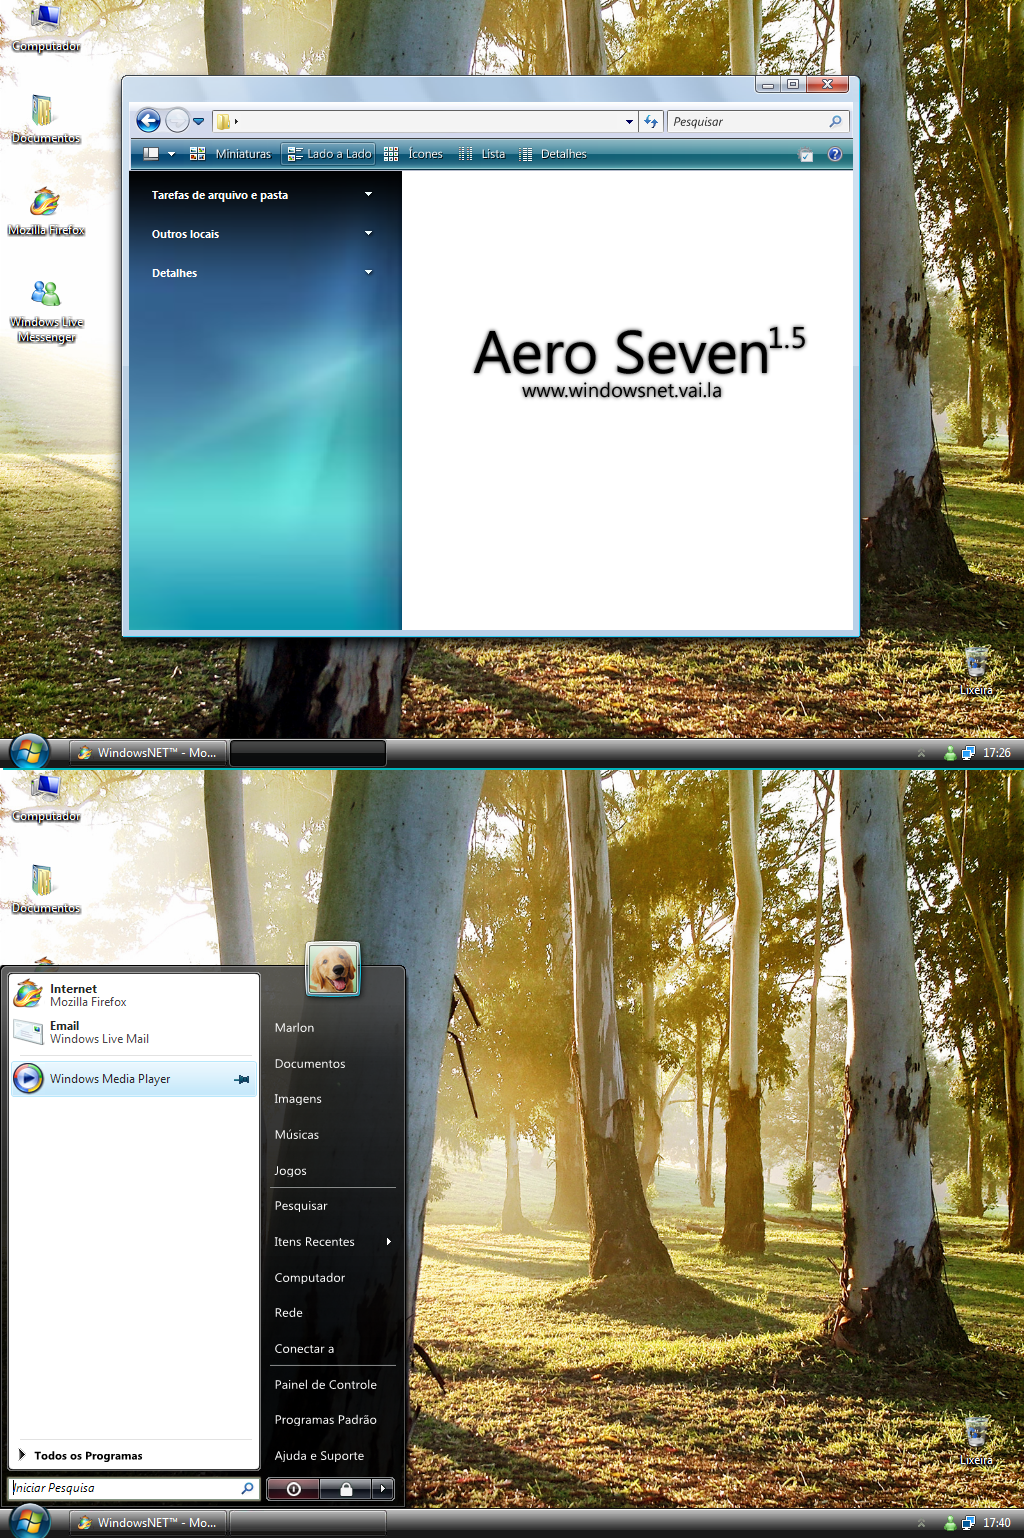The width and height of the screenshot is (1024, 1538).
Task: Click the clock showing 17:40
Action: [996, 1523]
